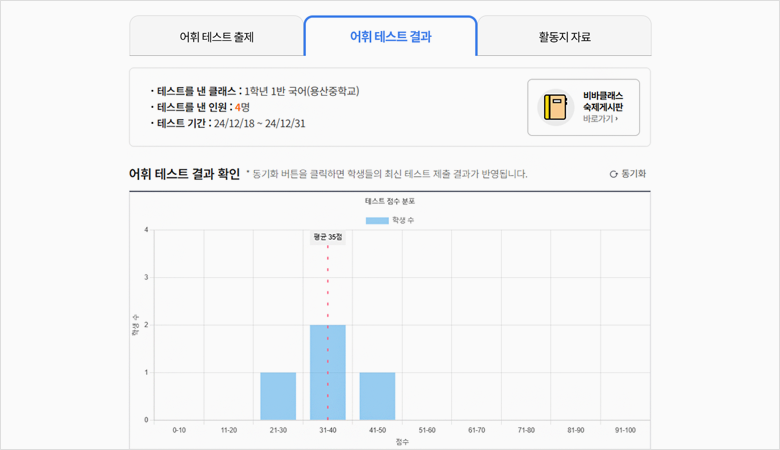Open the 활동지 자료 tab
The height and width of the screenshot is (450, 780).
coord(564,36)
